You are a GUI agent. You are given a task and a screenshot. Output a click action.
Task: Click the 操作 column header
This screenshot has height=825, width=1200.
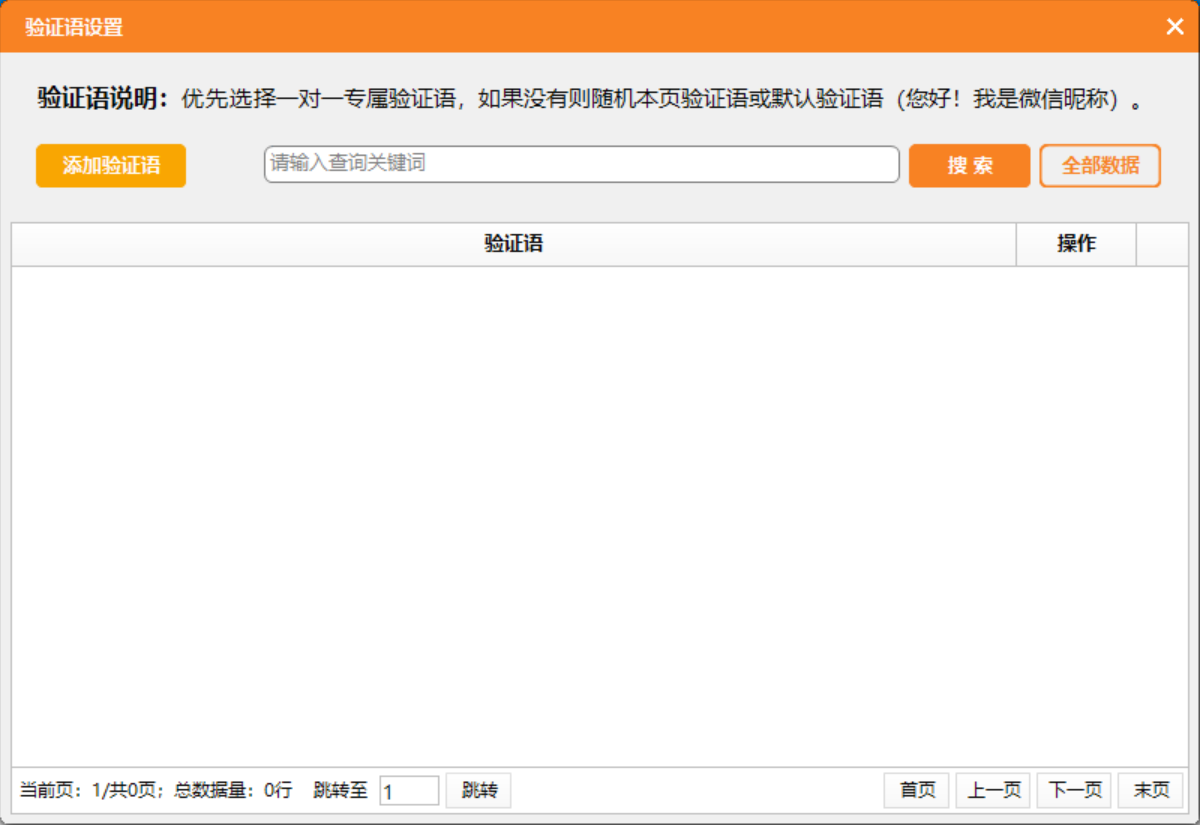[1076, 244]
